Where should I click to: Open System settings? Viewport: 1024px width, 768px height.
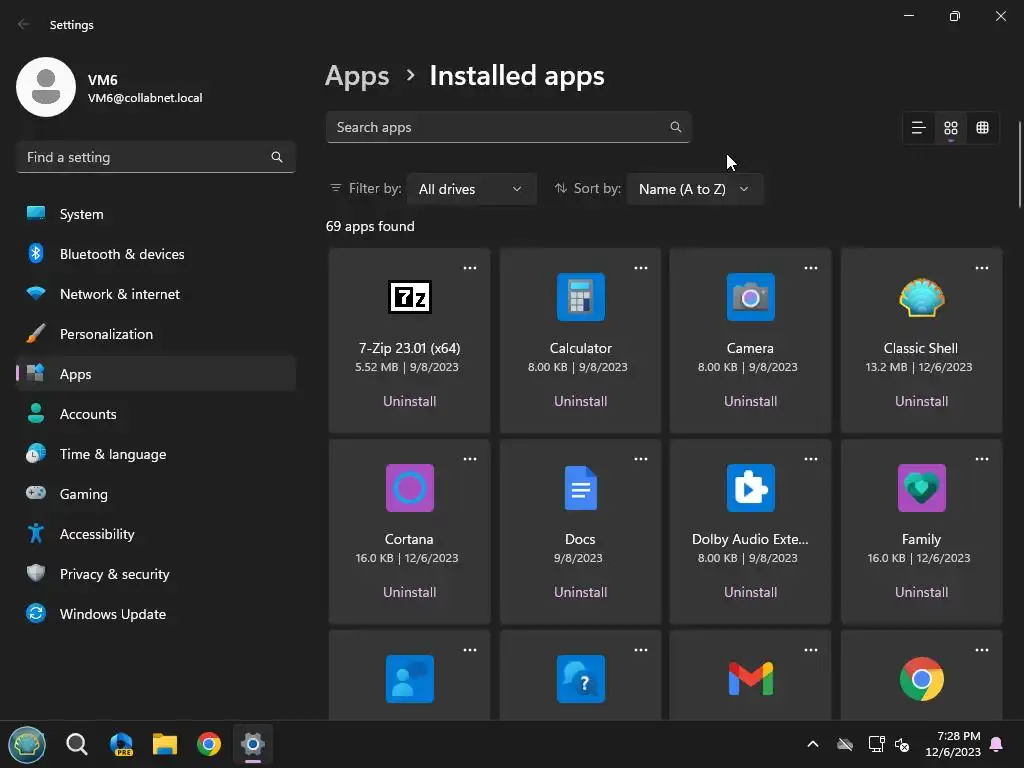pos(155,214)
